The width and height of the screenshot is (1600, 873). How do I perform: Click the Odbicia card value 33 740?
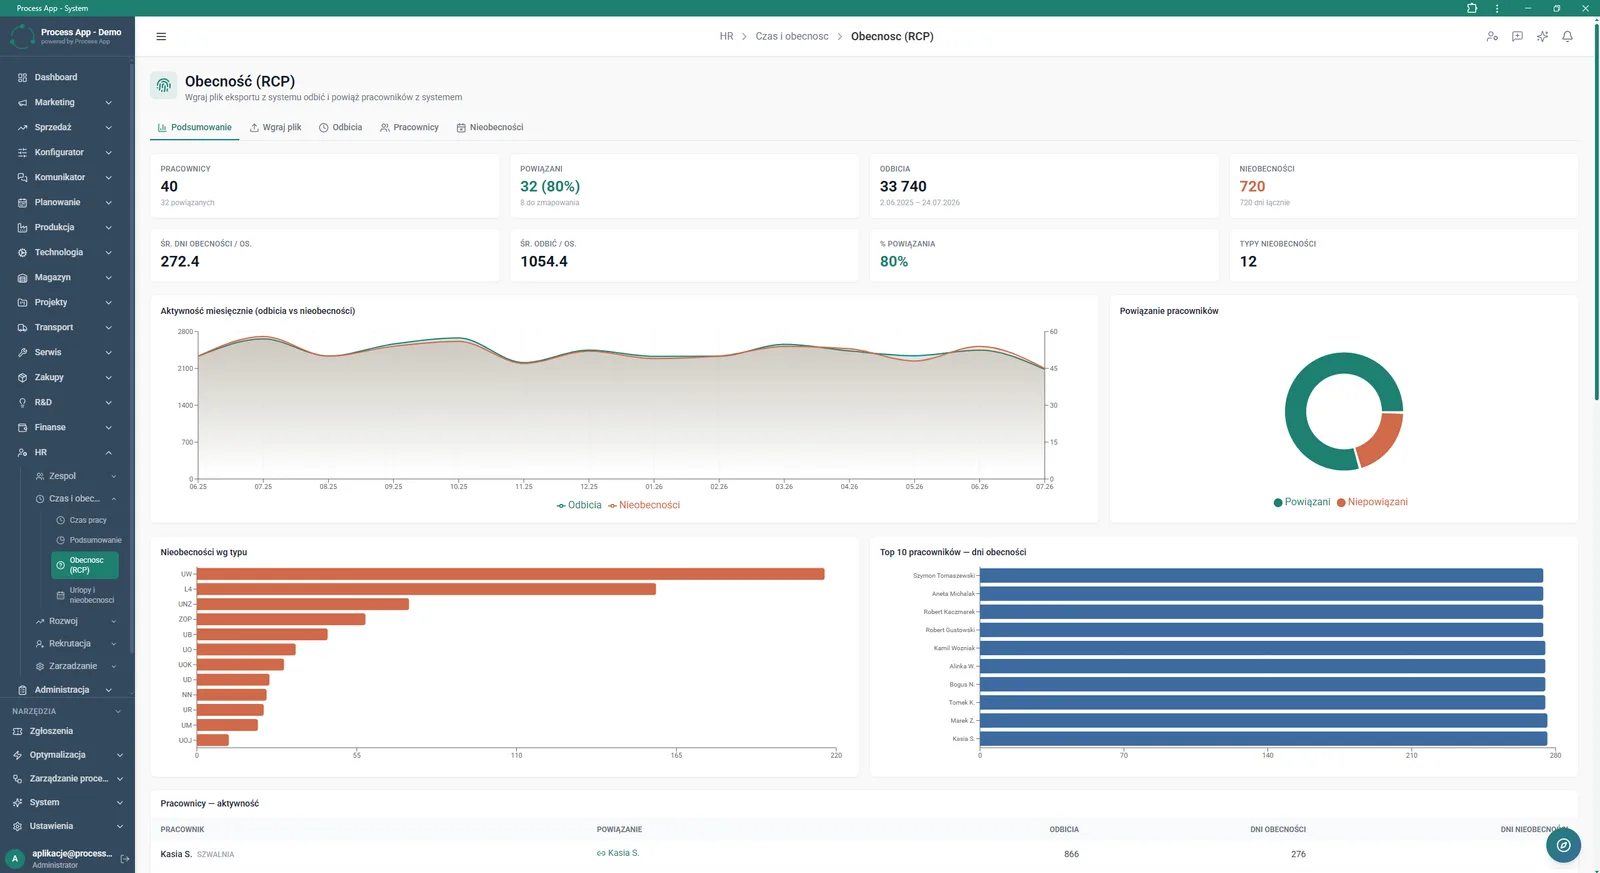[x=903, y=187]
